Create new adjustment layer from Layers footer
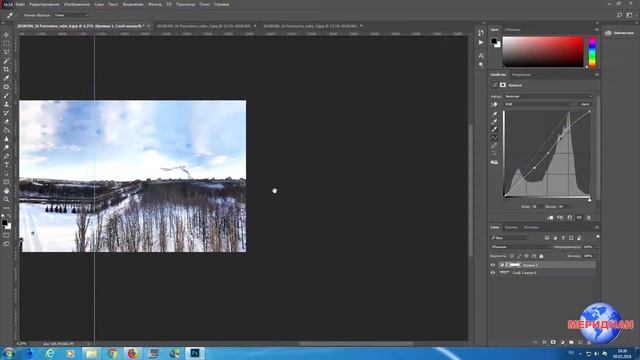The height and width of the screenshot is (360, 640). 562,342
